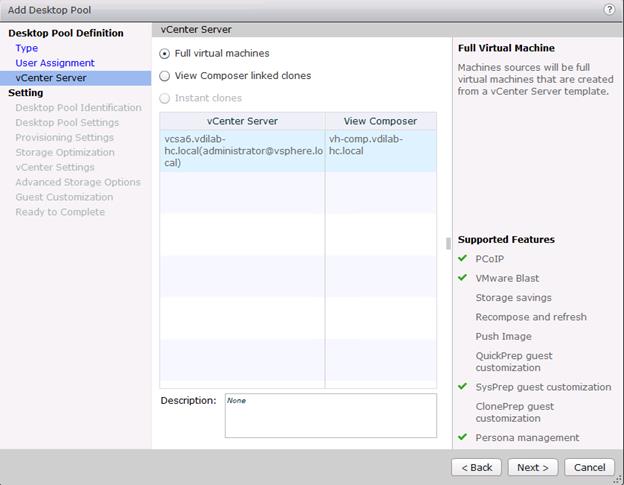Click the SysPrep guest customization checkmark
This screenshot has width=624, height=485.
462,386
